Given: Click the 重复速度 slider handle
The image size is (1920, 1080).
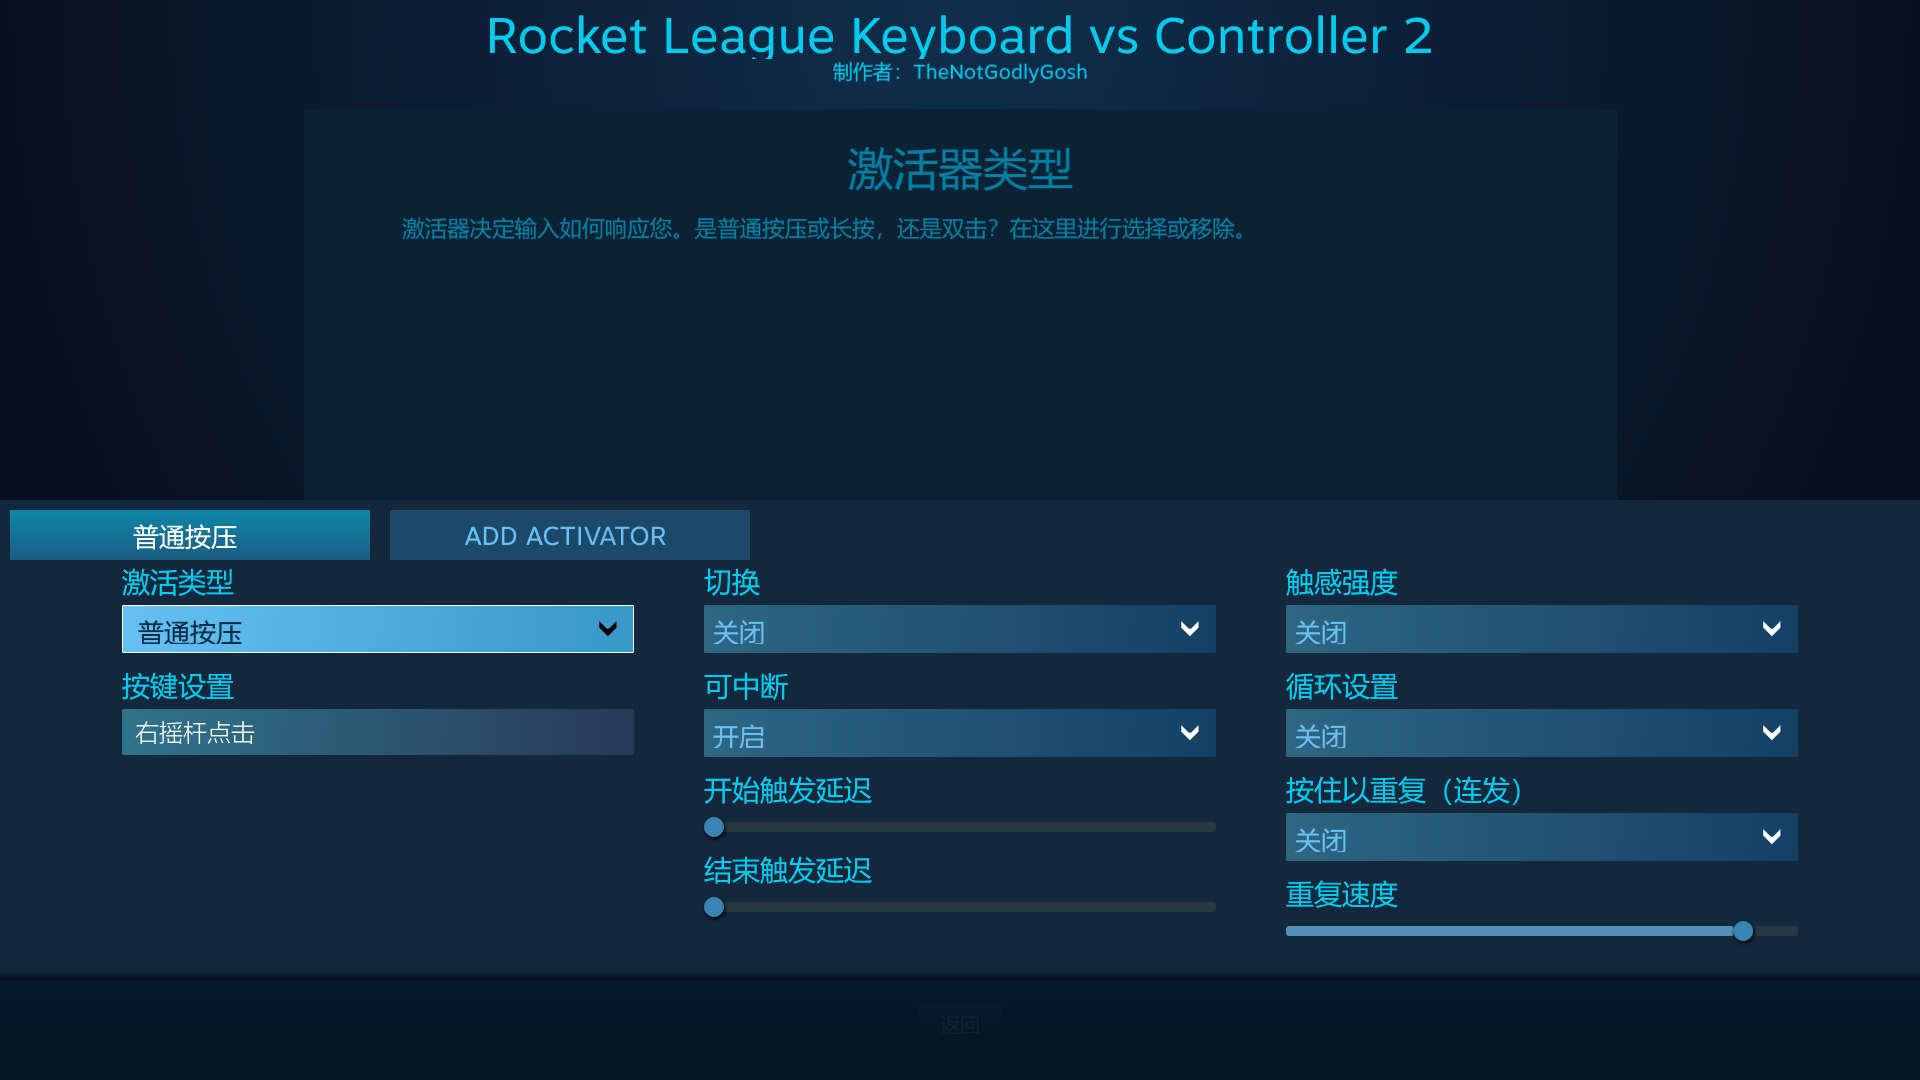Looking at the screenshot, I should (x=1743, y=931).
